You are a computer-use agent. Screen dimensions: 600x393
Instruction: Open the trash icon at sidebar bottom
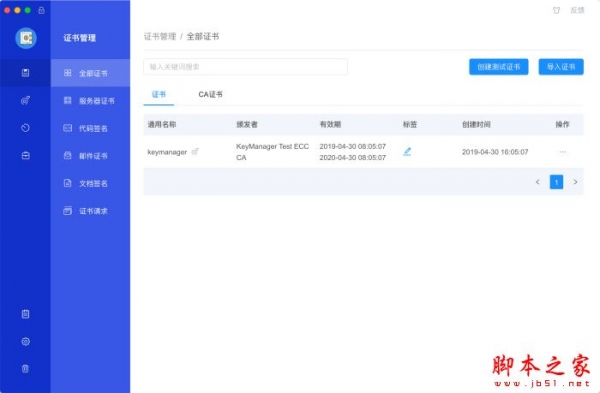[25, 369]
